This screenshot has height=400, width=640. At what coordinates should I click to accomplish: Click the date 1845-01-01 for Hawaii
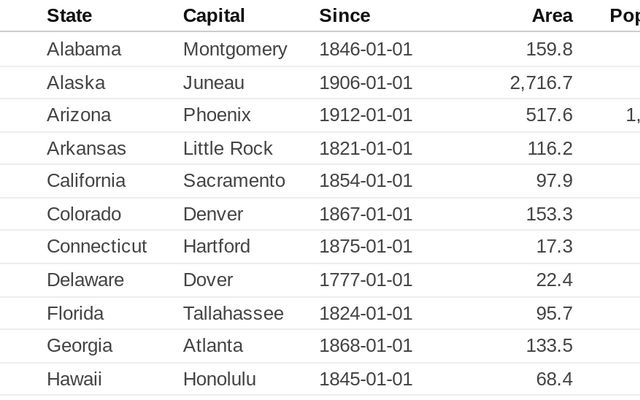pyautogui.click(x=365, y=379)
